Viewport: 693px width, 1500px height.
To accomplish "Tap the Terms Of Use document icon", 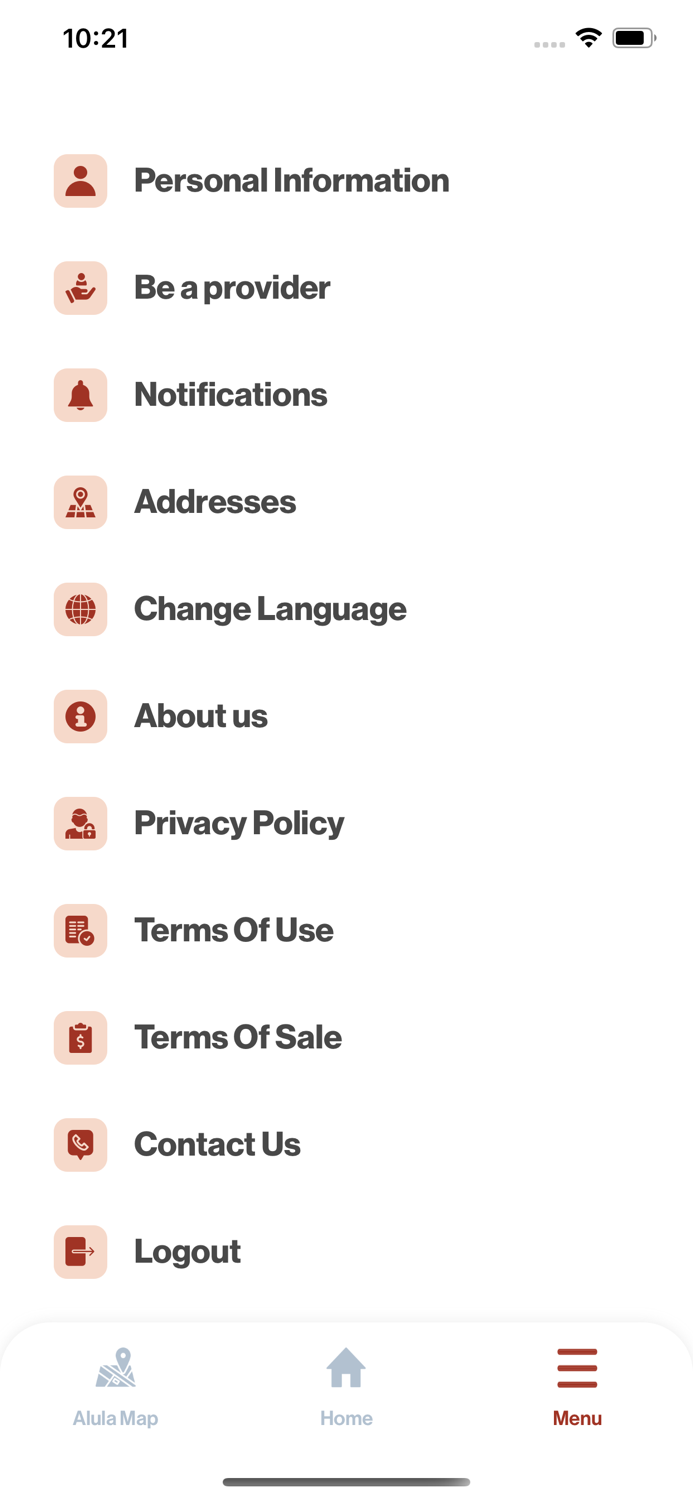I will coord(80,930).
